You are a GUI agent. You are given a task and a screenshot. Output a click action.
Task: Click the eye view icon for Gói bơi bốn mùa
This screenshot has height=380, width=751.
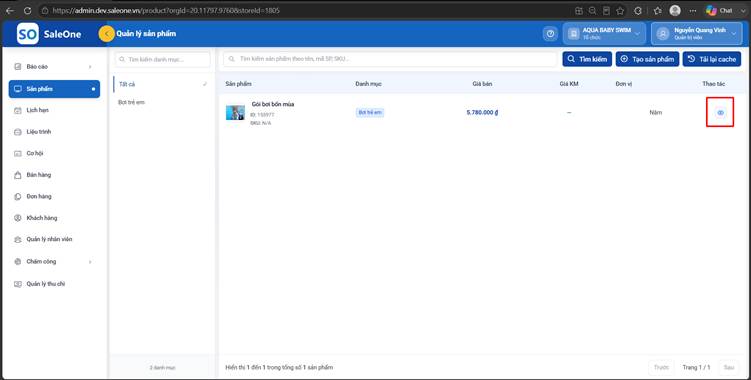coord(720,113)
